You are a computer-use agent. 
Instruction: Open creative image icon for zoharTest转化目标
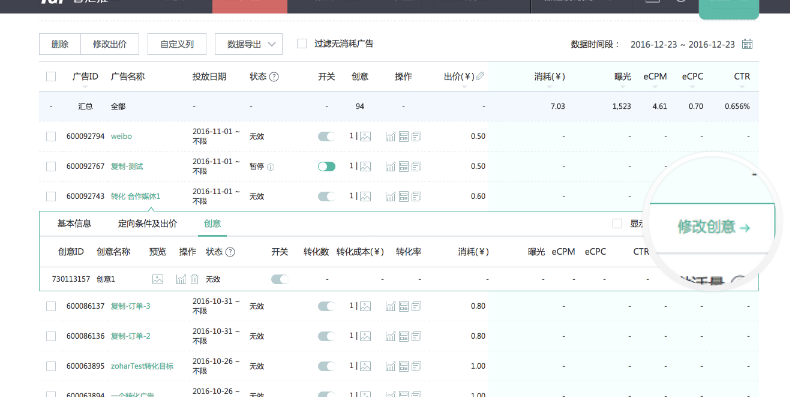coord(365,366)
